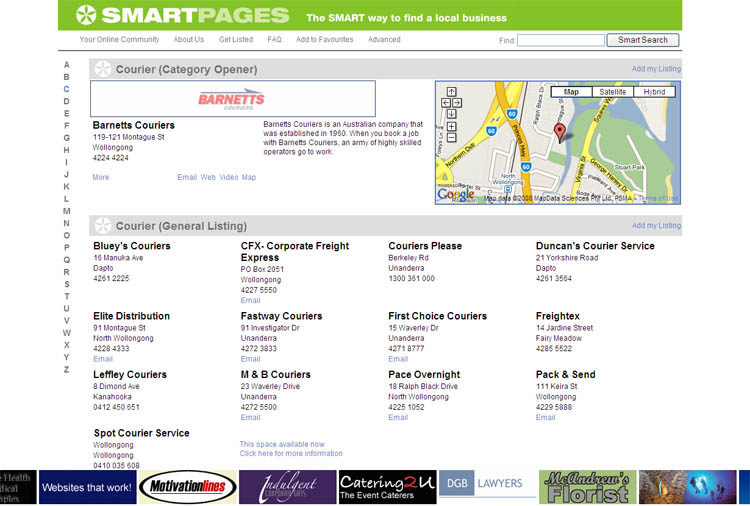Jump to letter S in index
The width and height of the screenshot is (750, 506).
[x=66, y=284]
